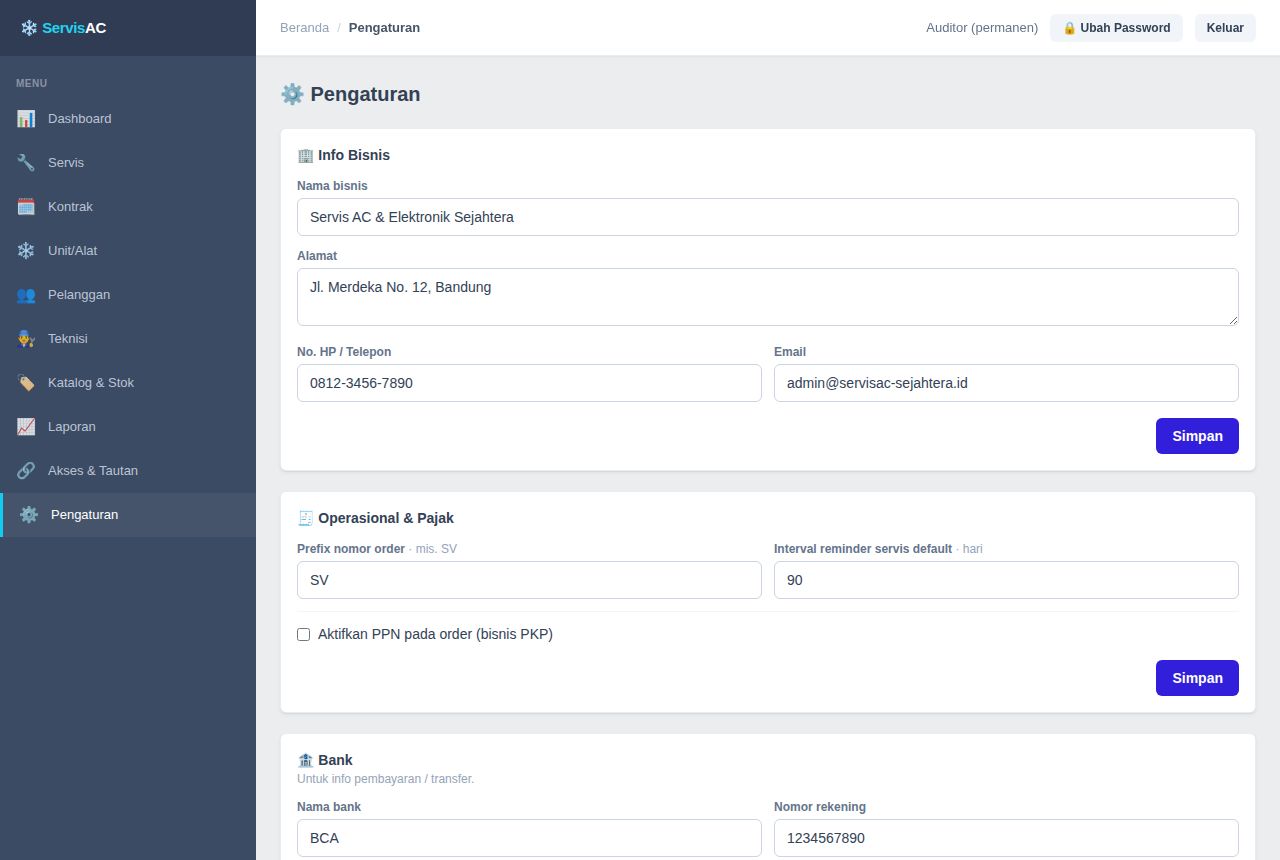Open the Laporan menu item
This screenshot has width=1280, height=860.
[128, 427]
